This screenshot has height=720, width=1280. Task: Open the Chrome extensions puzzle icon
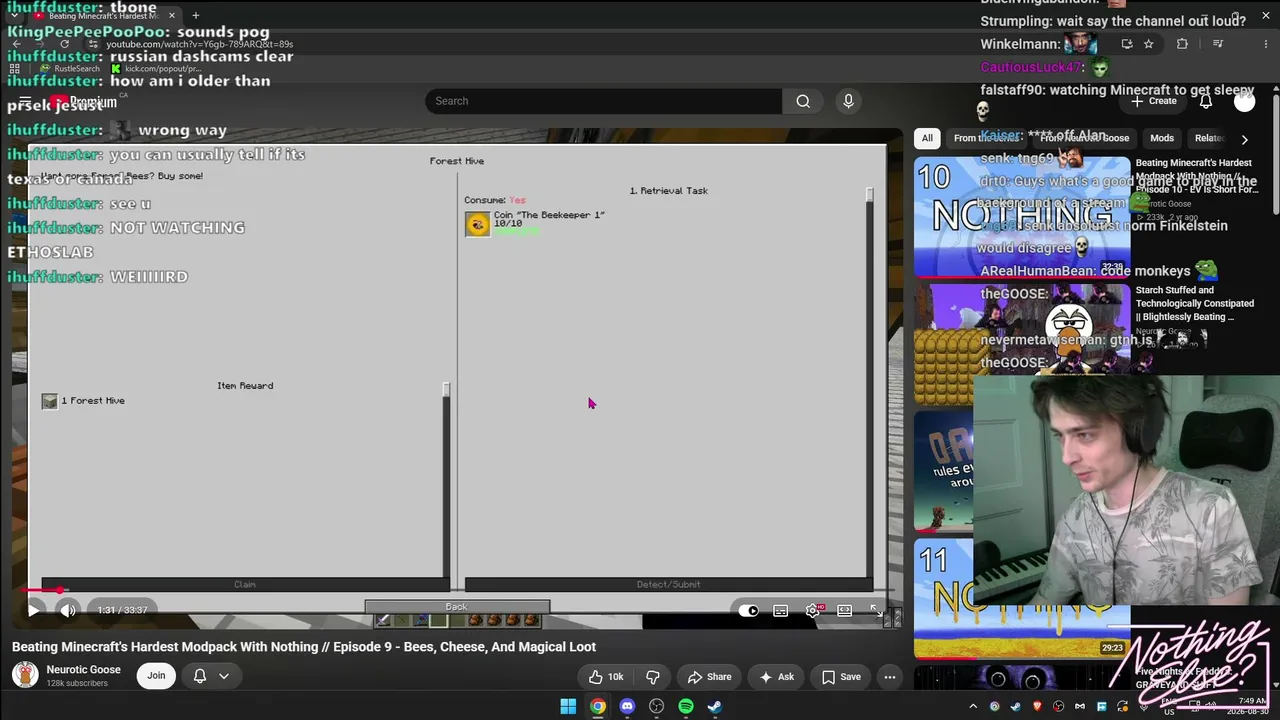pos(1182,44)
